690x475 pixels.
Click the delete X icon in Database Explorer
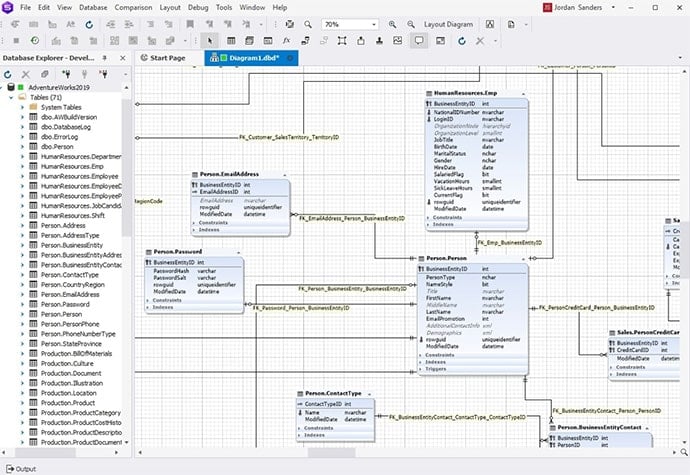26,74
